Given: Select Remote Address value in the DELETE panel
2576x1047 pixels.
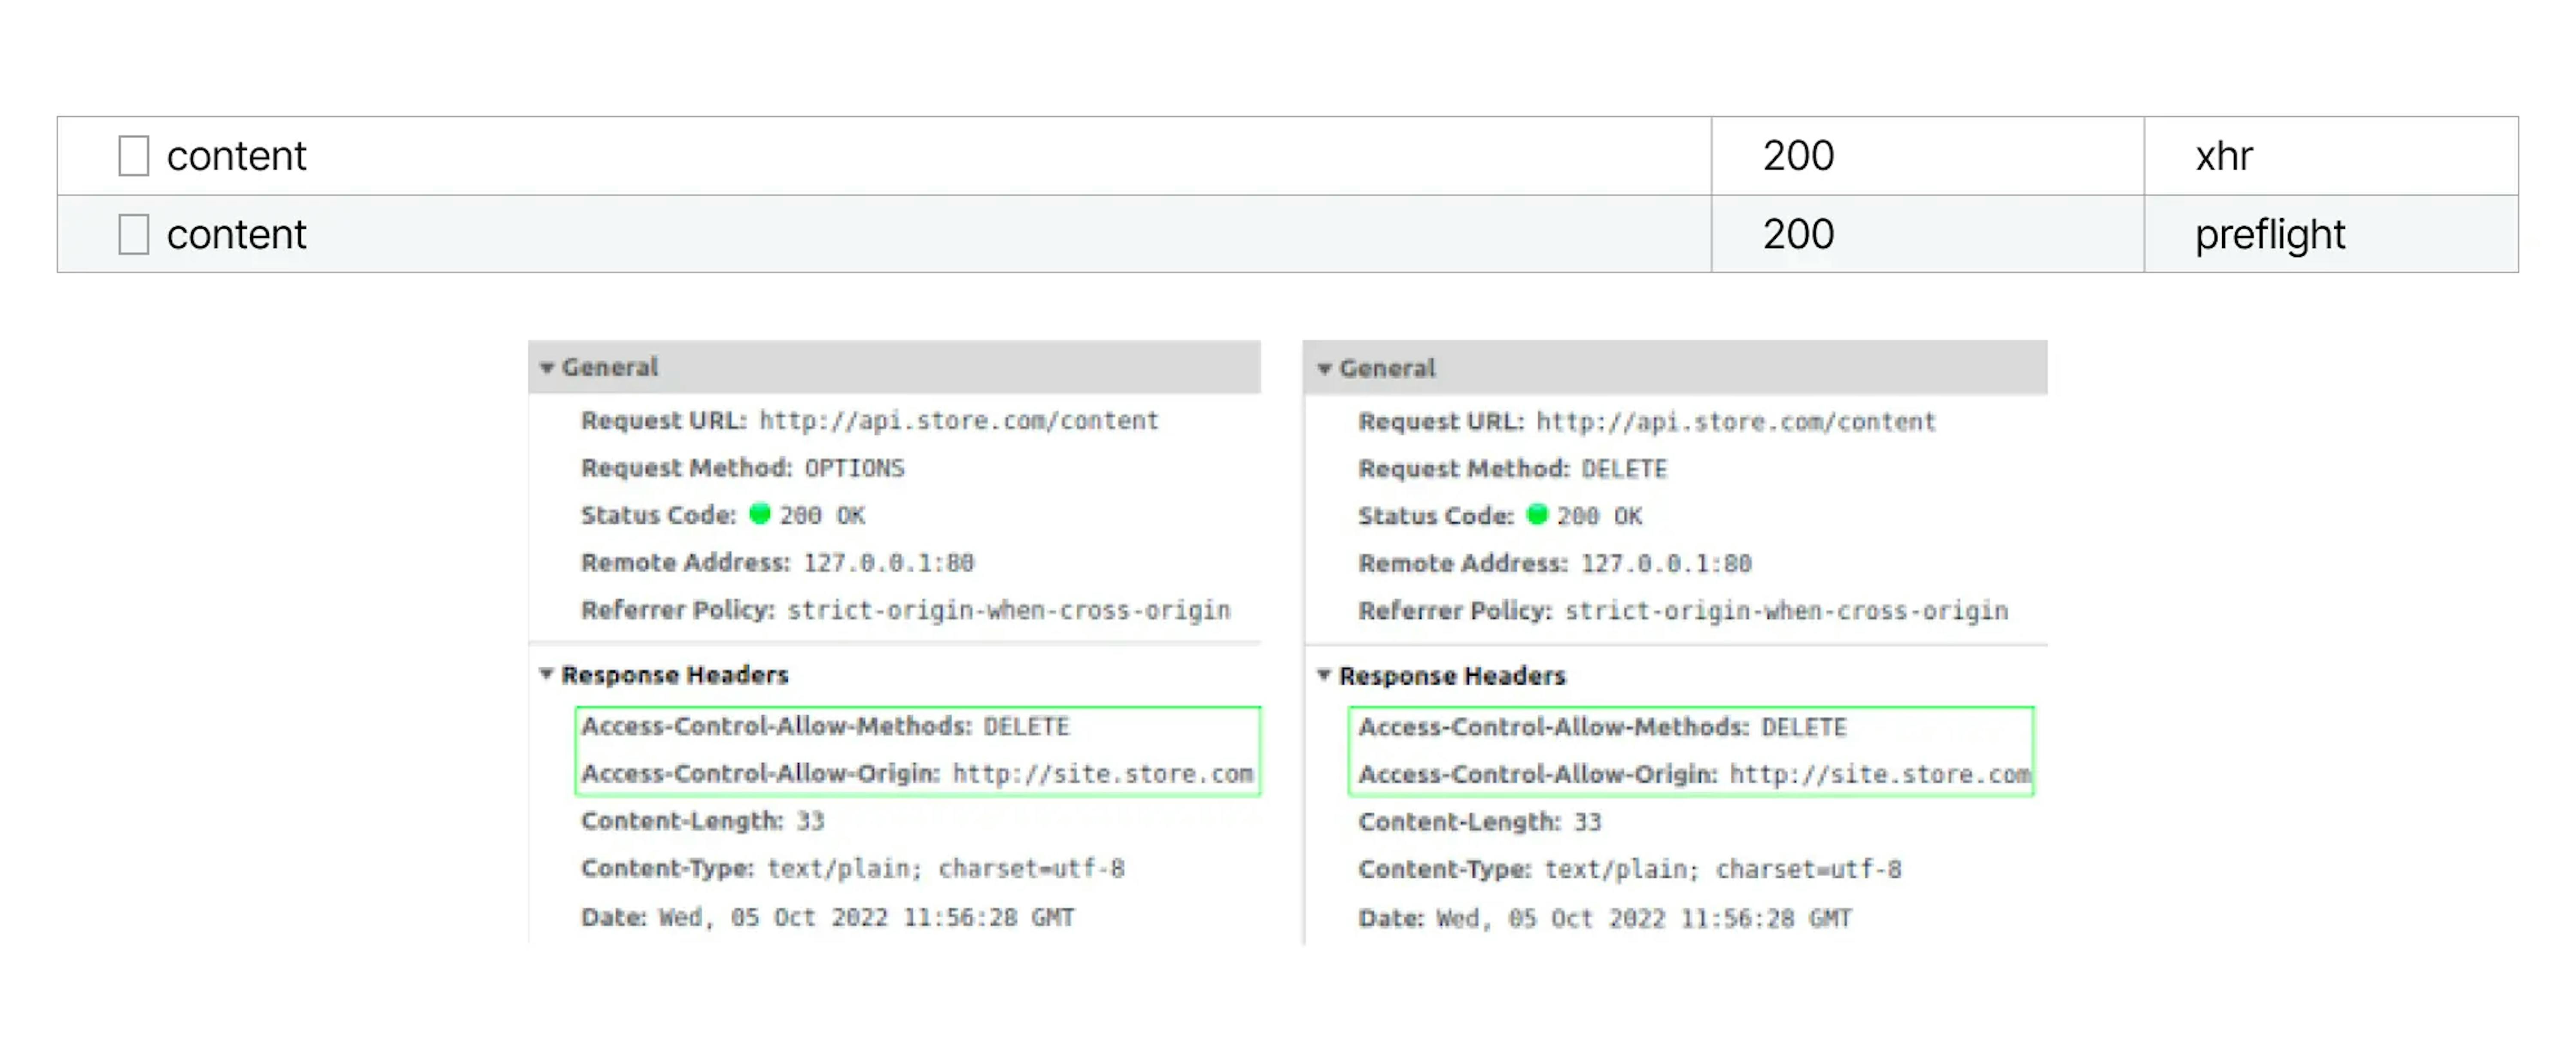Looking at the screenshot, I should click(x=1666, y=564).
